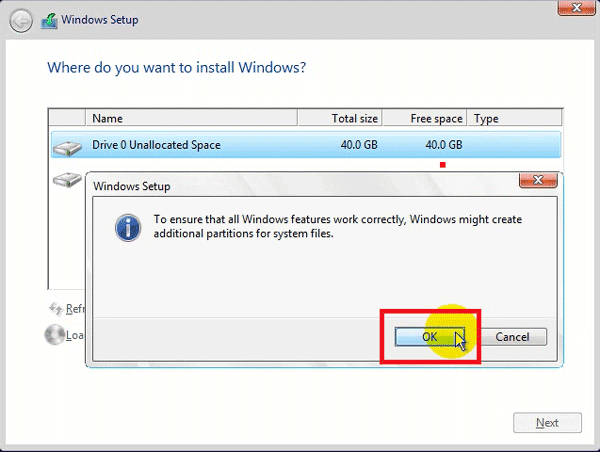Click the Windows Setup title bar icon

pos(49,19)
